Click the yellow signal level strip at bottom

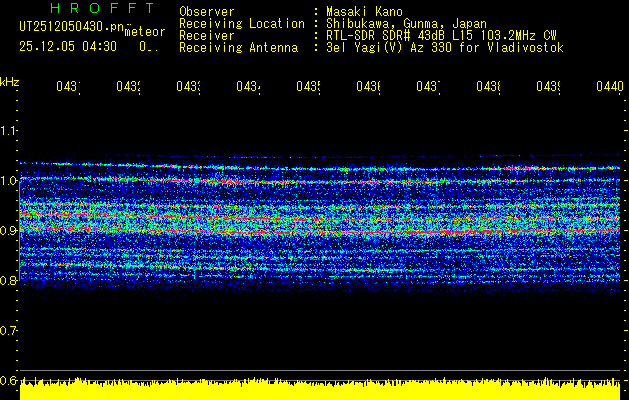point(320,389)
